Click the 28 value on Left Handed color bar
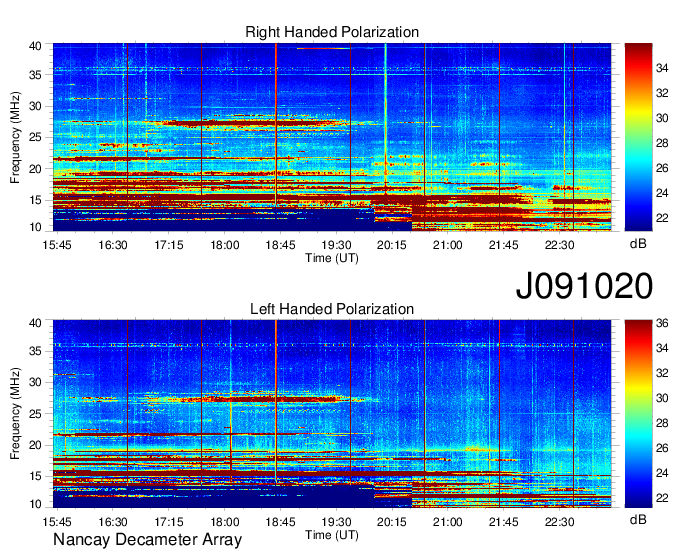The image size is (680, 552). point(662,423)
